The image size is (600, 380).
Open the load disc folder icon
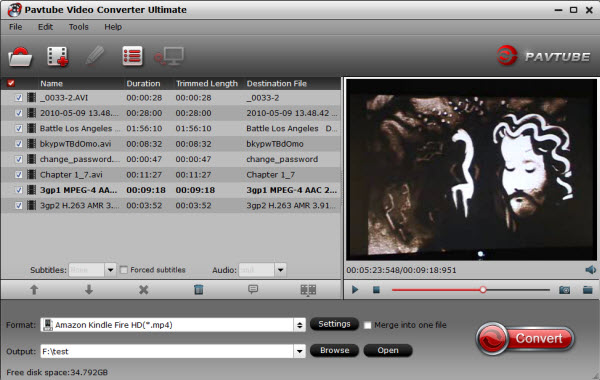[20, 56]
